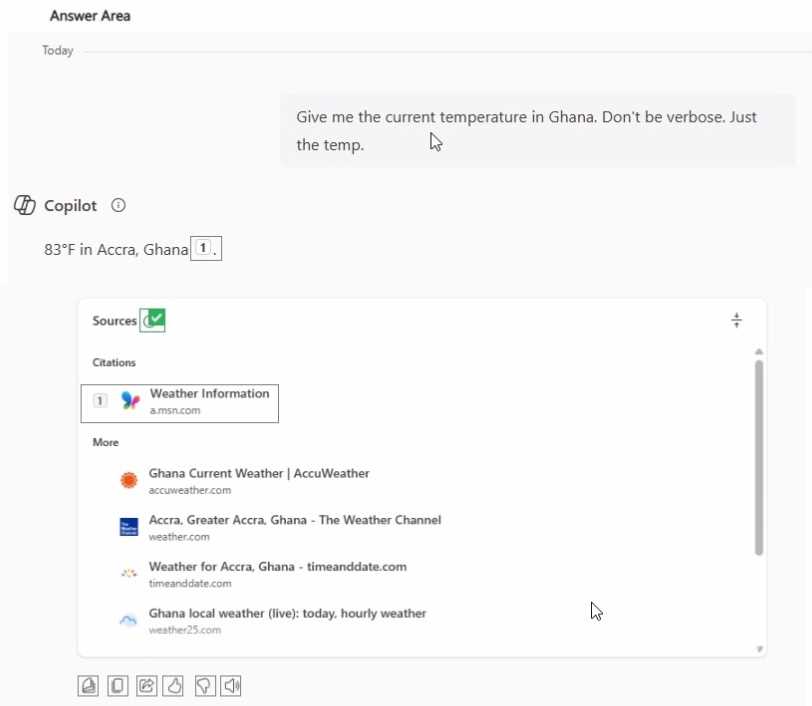Screen dimensions: 812x706
Task: Select the Read aloud speaker icon
Action: 231,686
